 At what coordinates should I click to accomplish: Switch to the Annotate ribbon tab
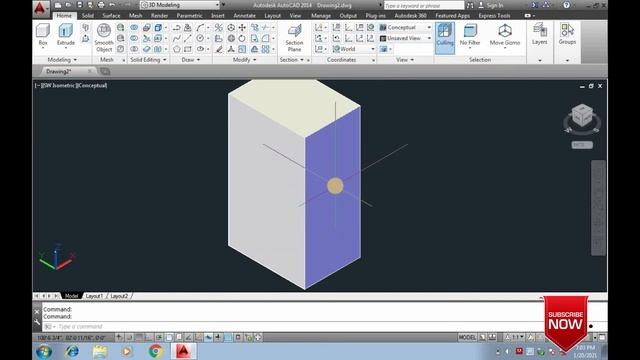pos(244,16)
